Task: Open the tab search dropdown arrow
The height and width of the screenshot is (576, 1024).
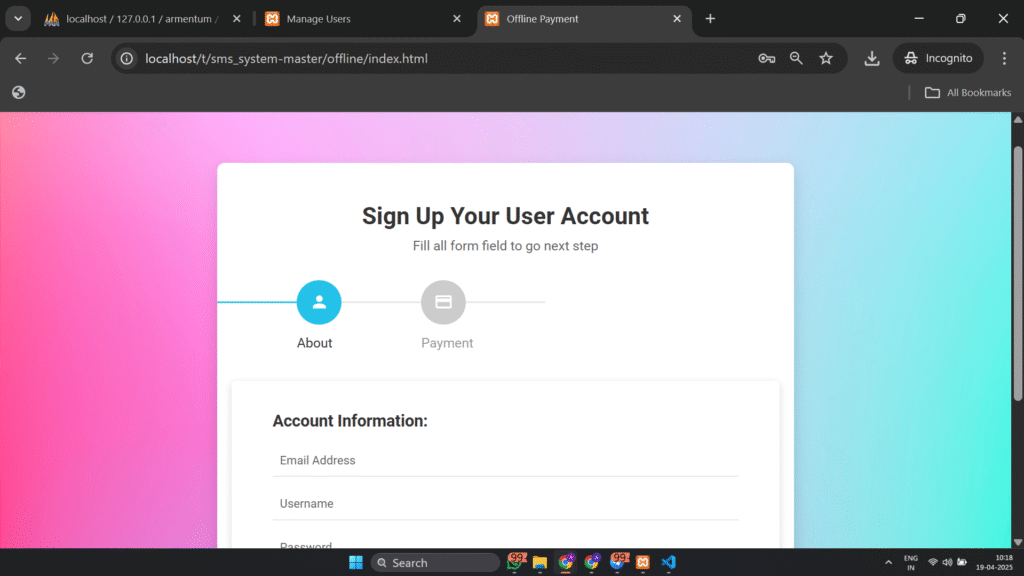Action: (18, 18)
